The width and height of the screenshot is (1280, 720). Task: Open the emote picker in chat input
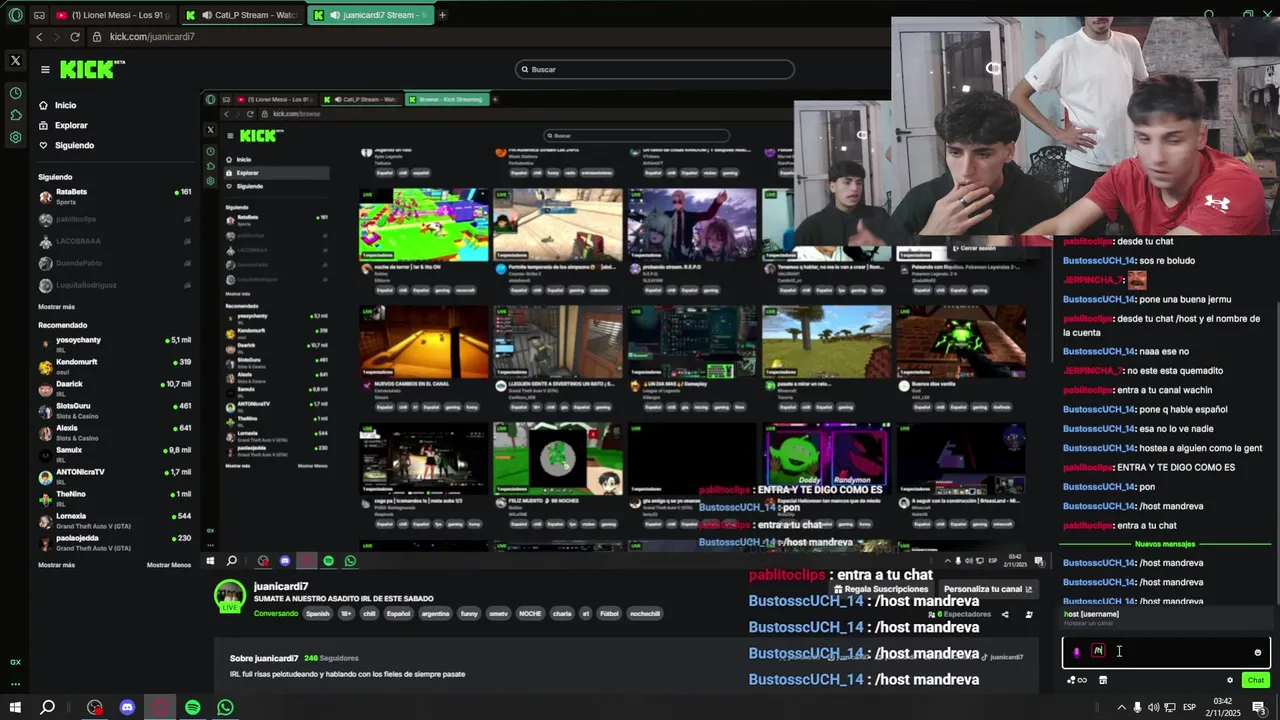1258,653
